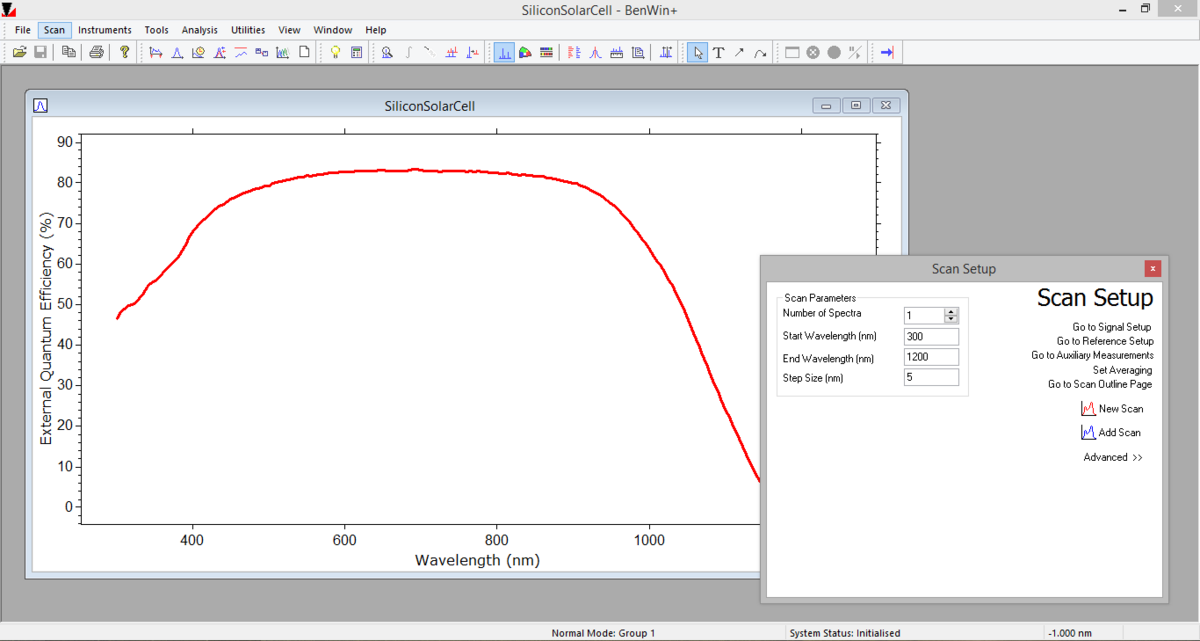Open the Instruments menu

point(105,30)
